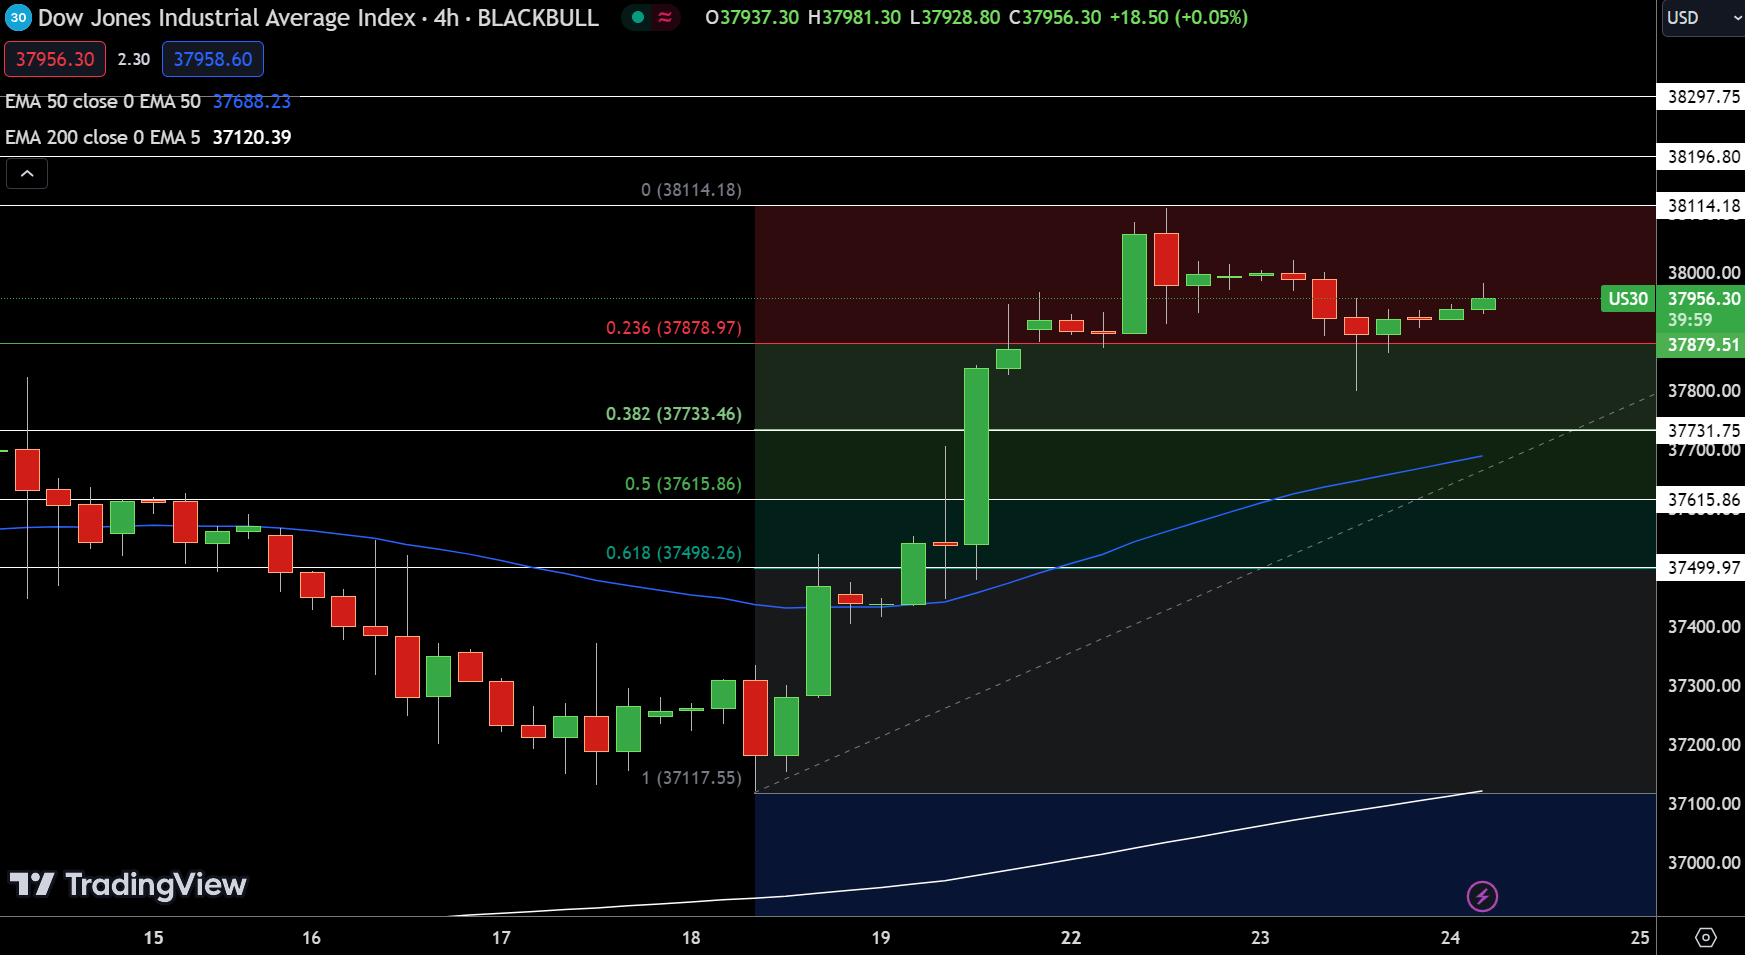Click the pink data-mode indicator icon
This screenshot has height=955, width=1745.
click(x=665, y=17)
